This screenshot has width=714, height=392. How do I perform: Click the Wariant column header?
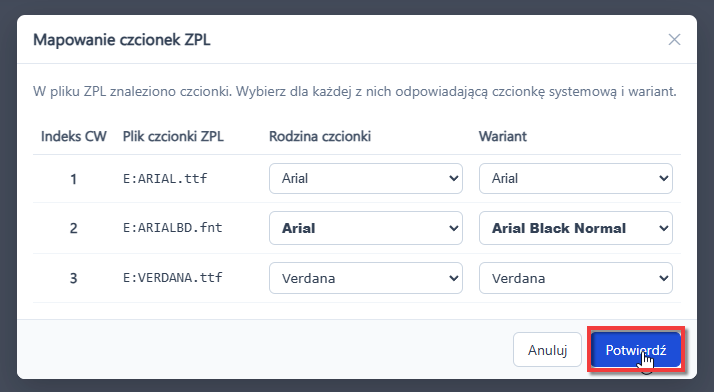tap(503, 136)
